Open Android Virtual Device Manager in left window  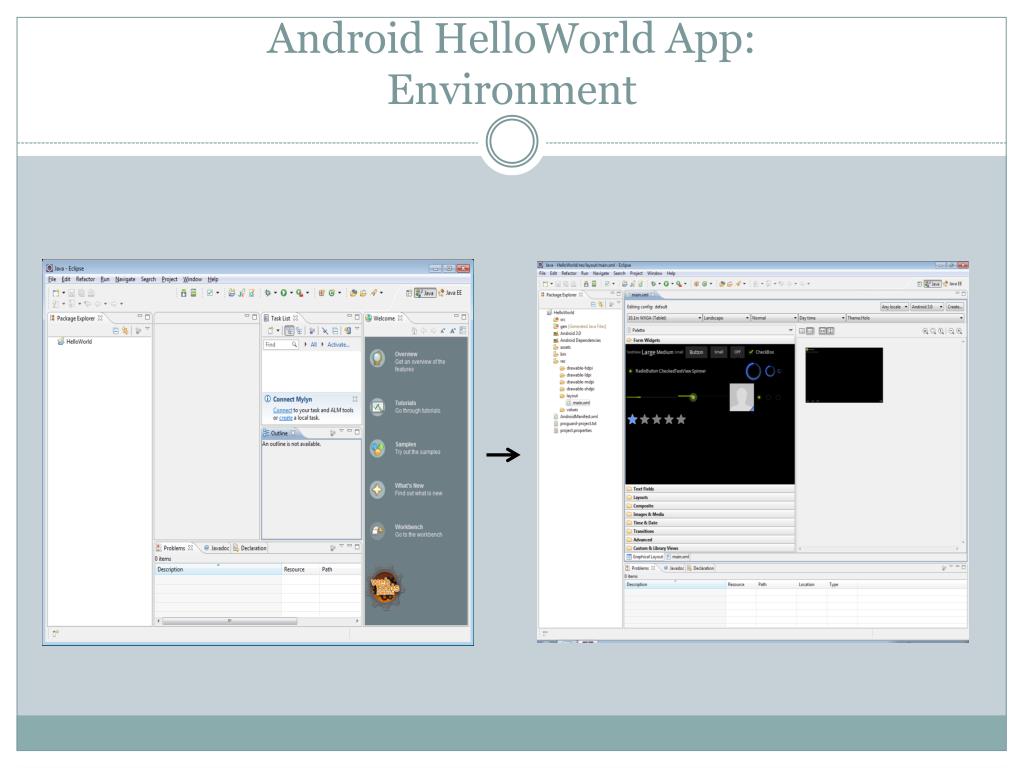193,293
